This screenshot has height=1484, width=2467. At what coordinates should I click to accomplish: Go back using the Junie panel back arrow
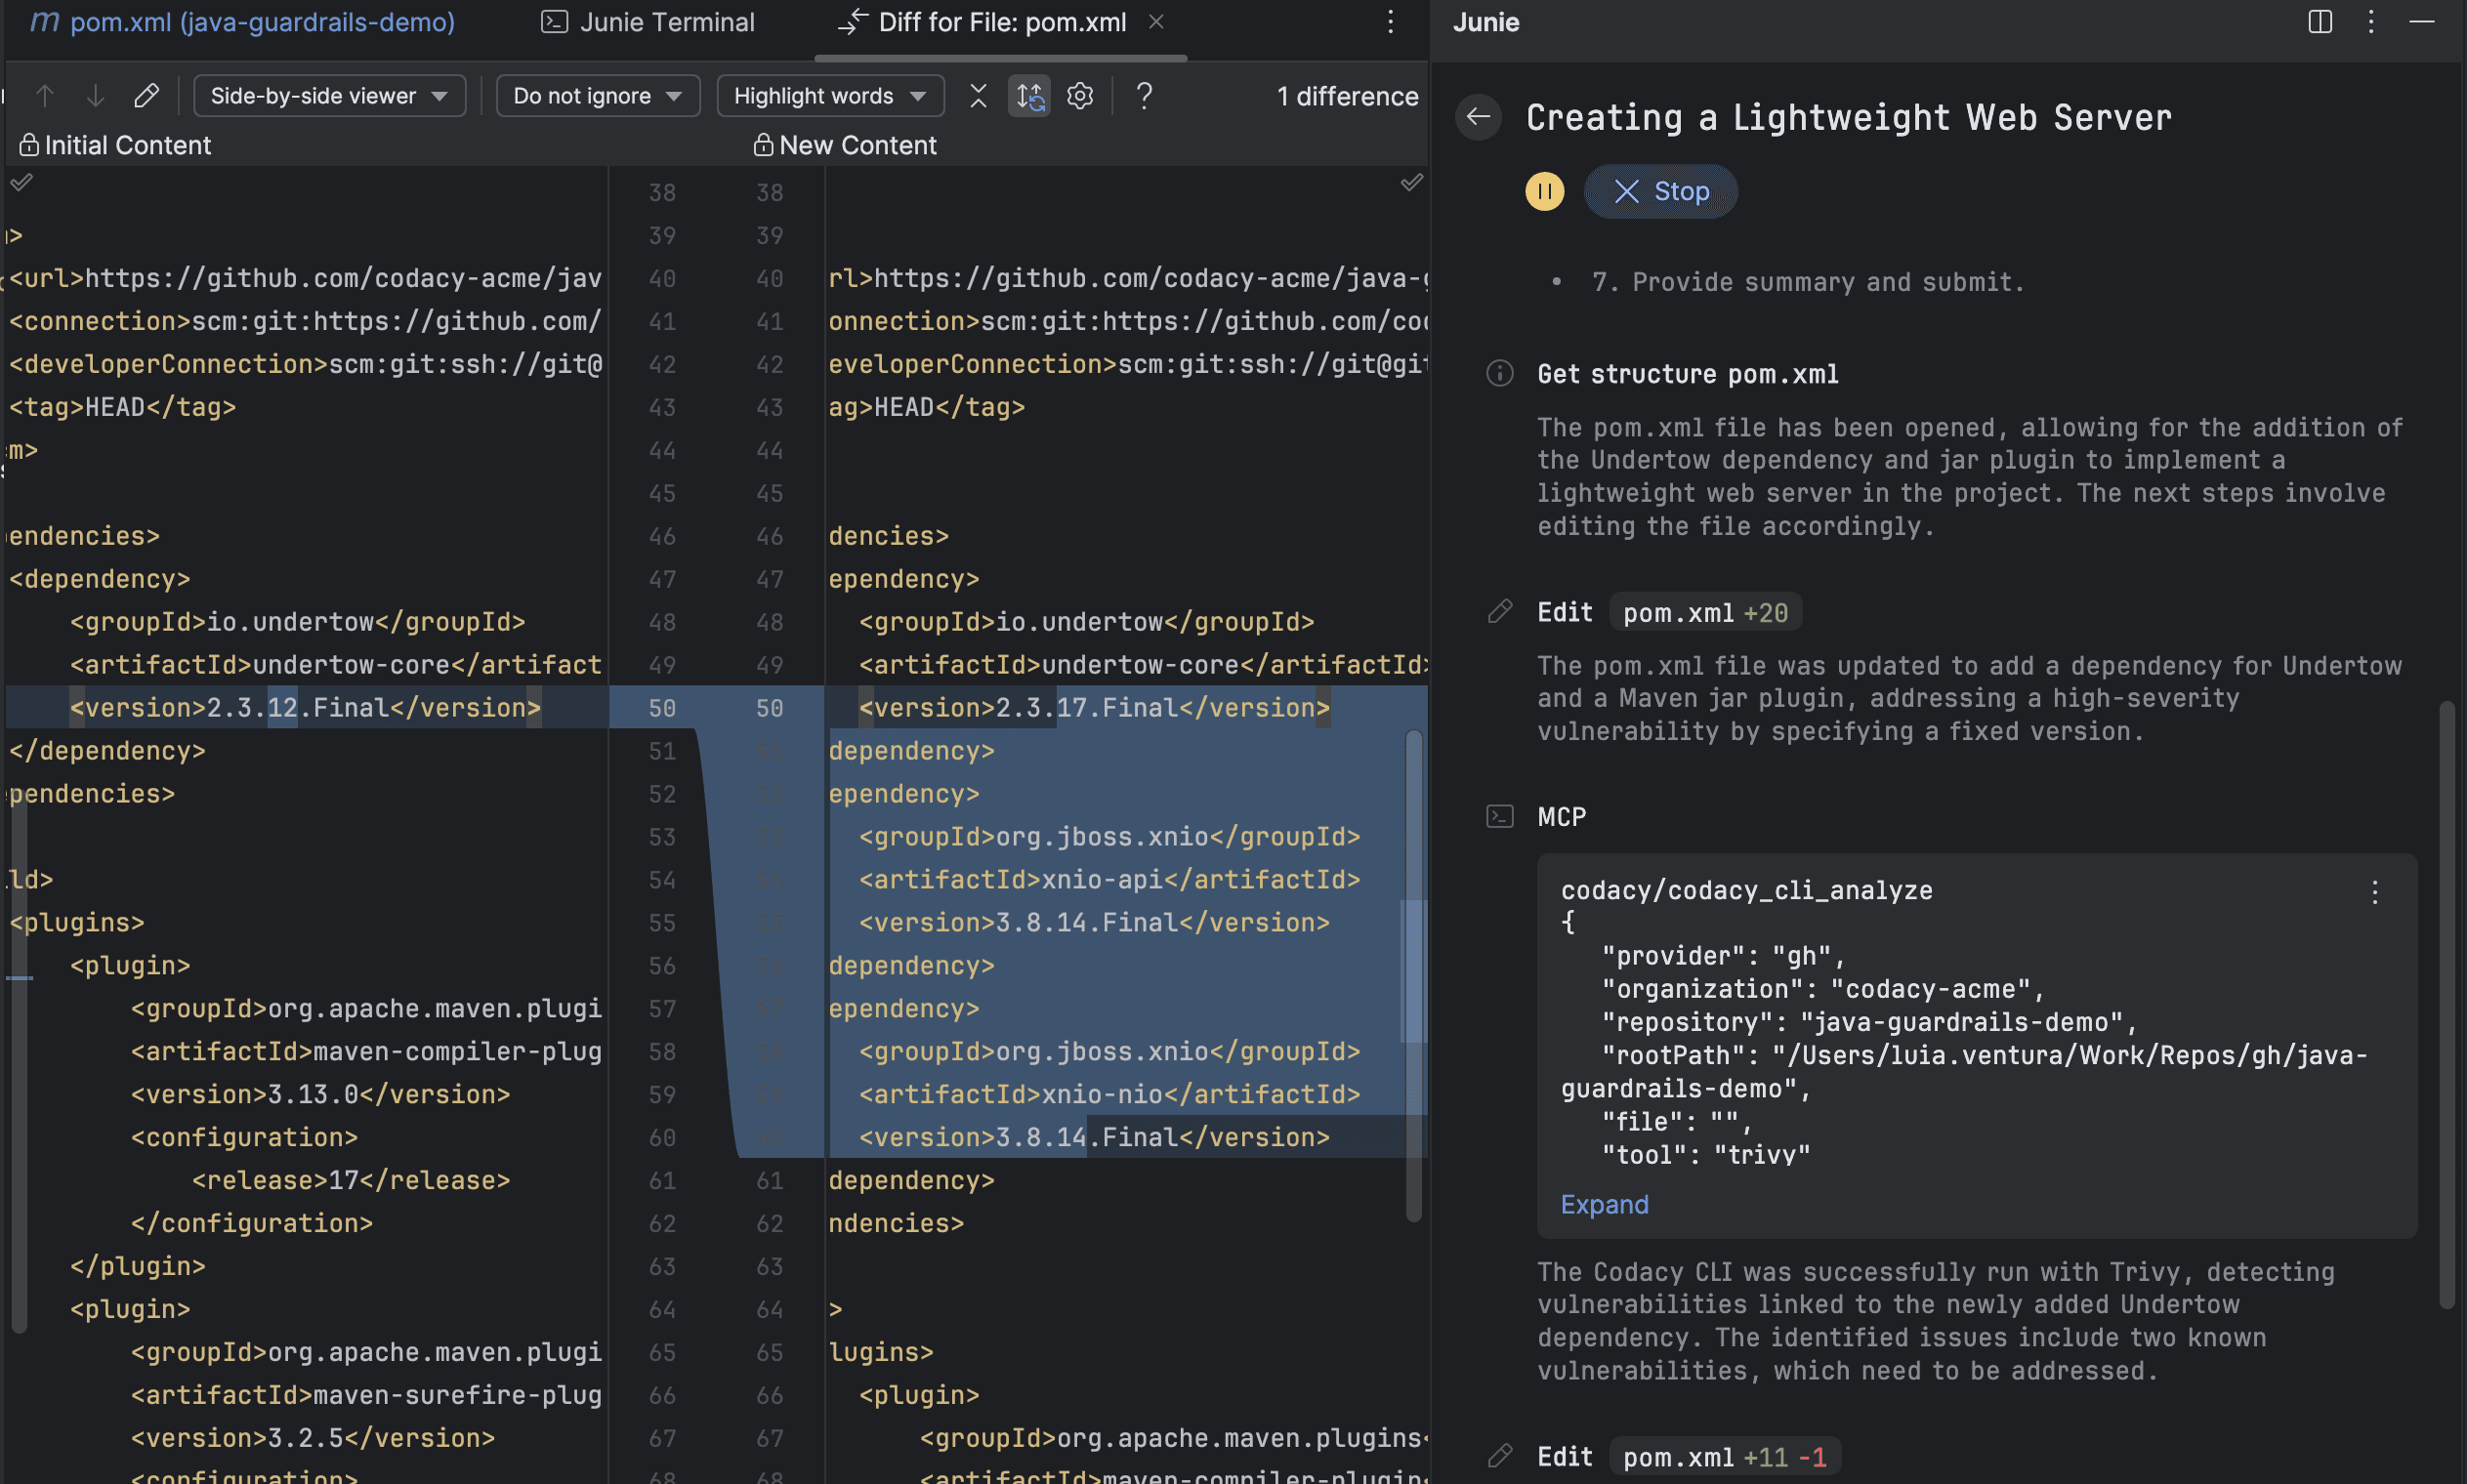click(1478, 117)
